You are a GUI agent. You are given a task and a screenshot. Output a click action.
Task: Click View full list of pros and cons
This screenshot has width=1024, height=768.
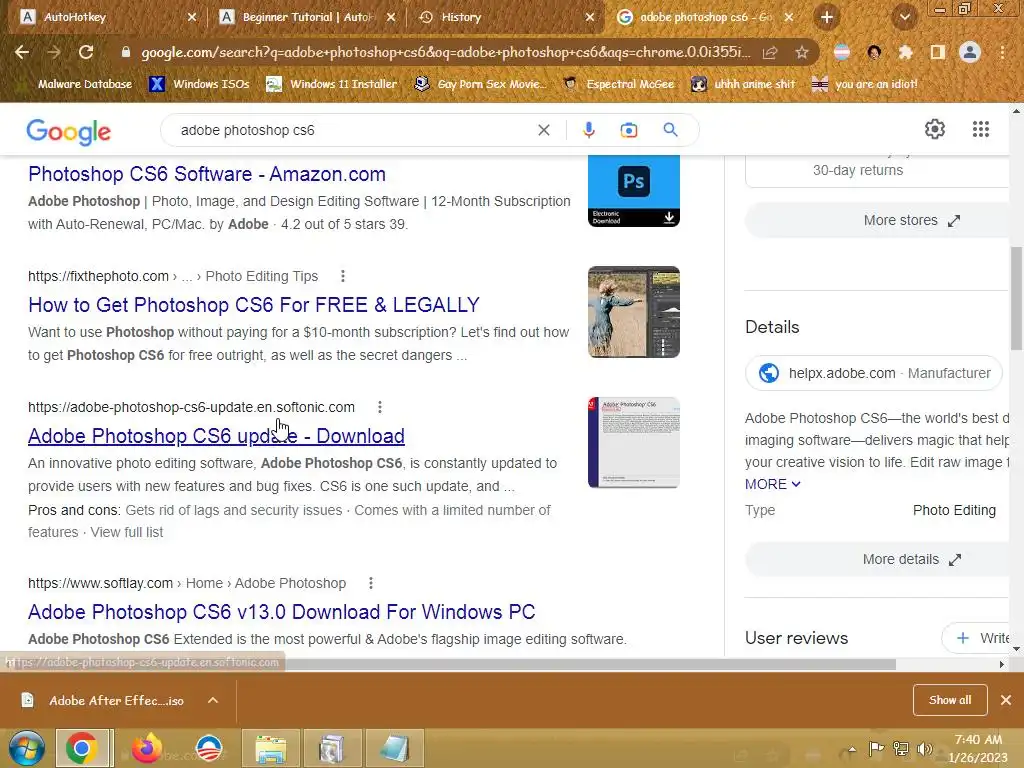(x=127, y=532)
